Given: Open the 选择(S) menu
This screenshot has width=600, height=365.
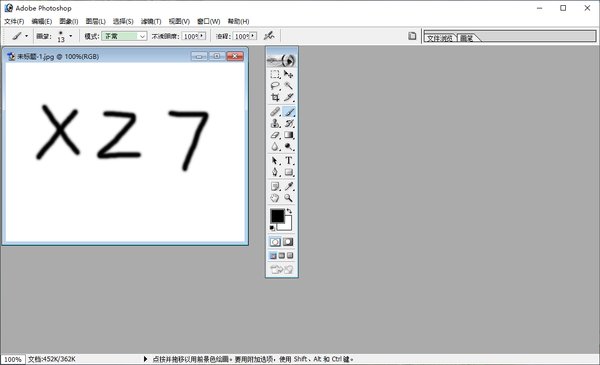Looking at the screenshot, I should (123, 21).
